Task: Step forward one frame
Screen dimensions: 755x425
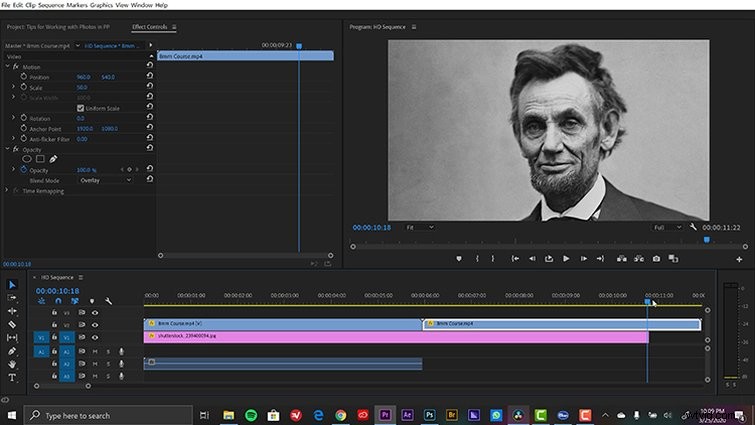Action: (584, 258)
